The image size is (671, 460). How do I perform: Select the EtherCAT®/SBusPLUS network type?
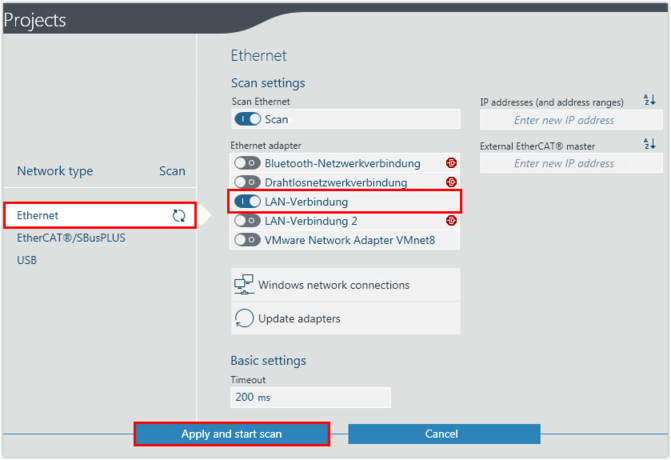pos(71,239)
